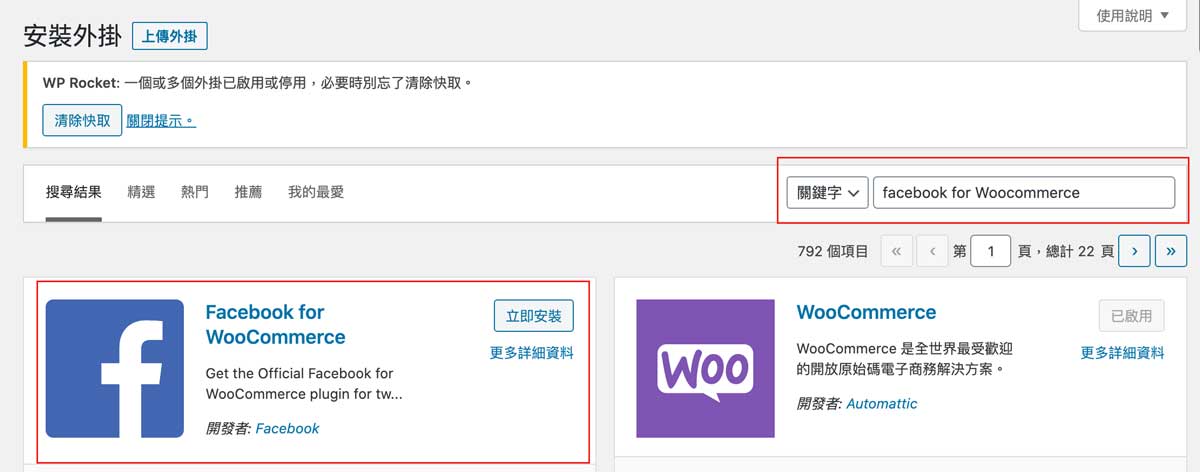1200x472 pixels.
Task: Switch to the 精選 tab
Action: (141, 192)
